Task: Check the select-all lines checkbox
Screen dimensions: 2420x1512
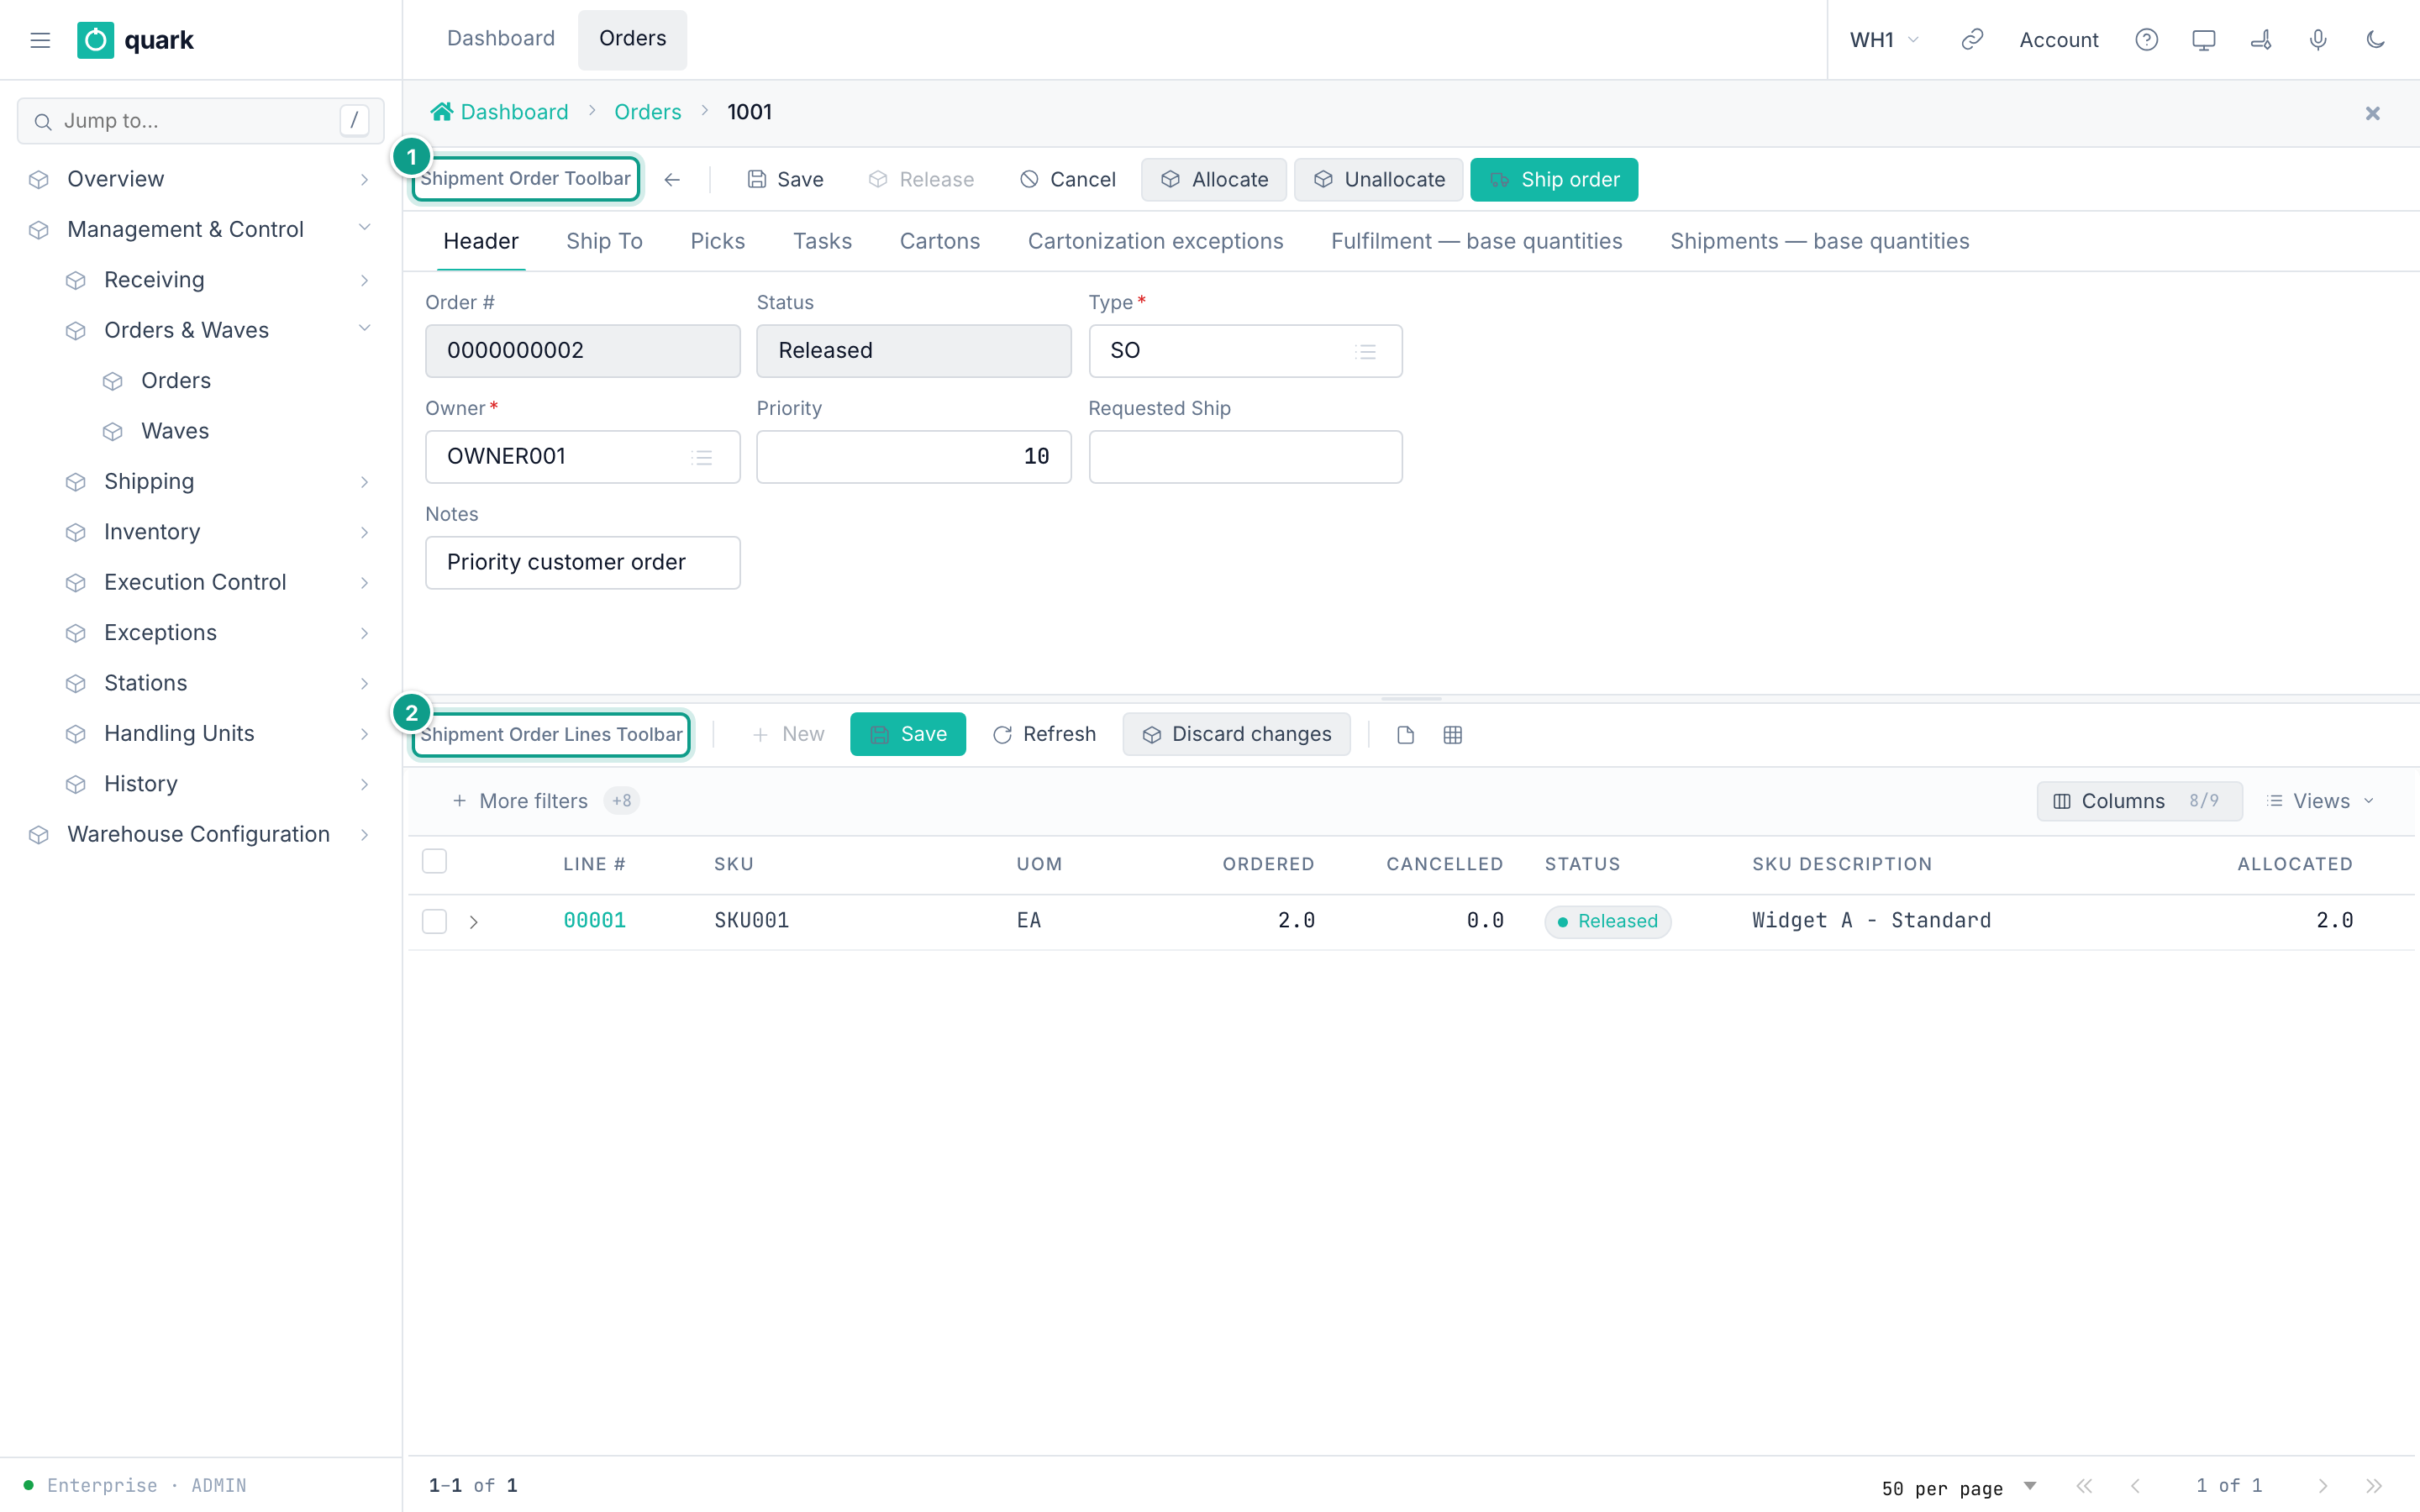Action: click(x=434, y=861)
